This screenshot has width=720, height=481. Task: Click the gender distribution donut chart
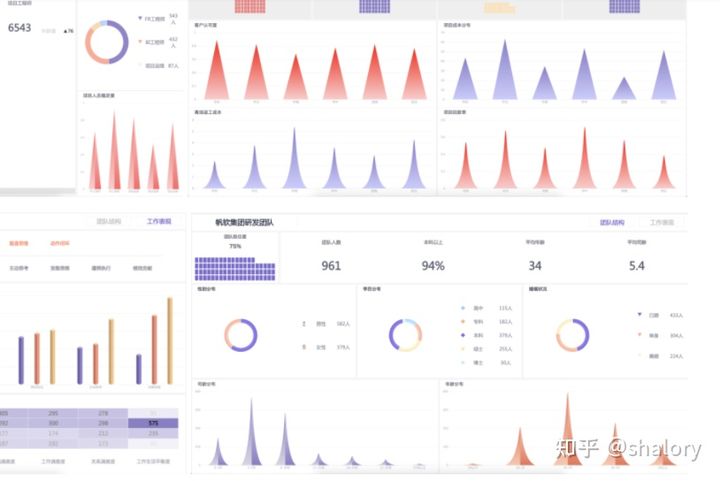pyautogui.click(x=241, y=335)
